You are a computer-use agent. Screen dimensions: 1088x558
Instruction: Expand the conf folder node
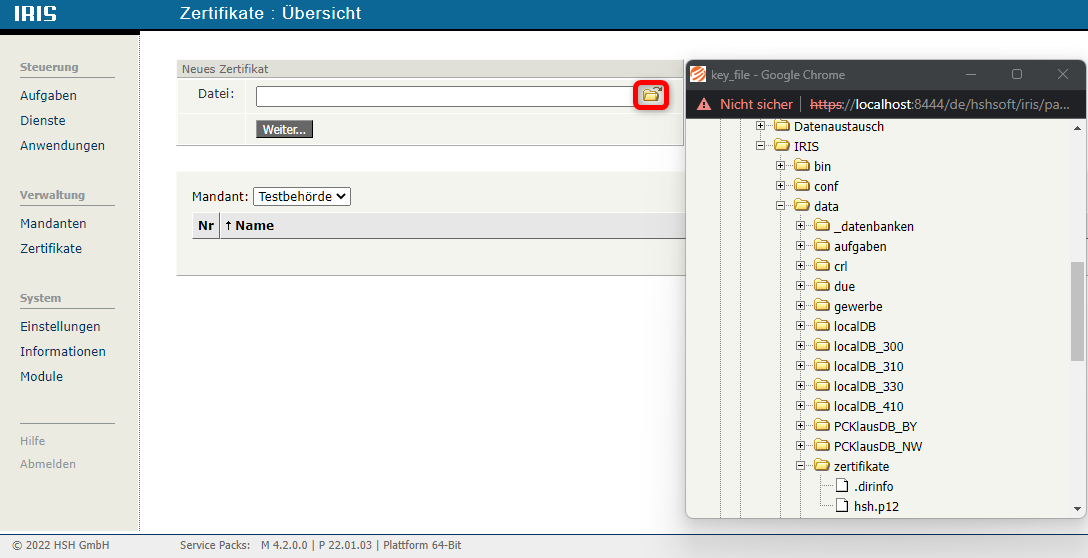[x=781, y=186]
